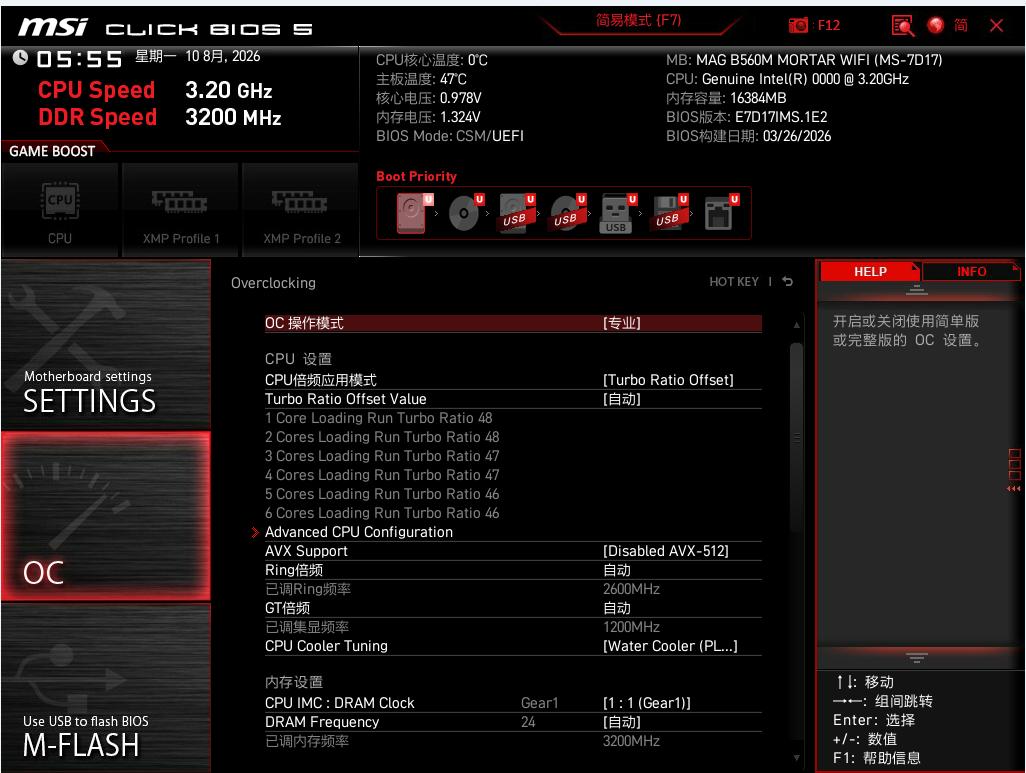The height and width of the screenshot is (773, 1026).
Task: Click the clock icon beside 05:55
Action: click(x=20, y=58)
